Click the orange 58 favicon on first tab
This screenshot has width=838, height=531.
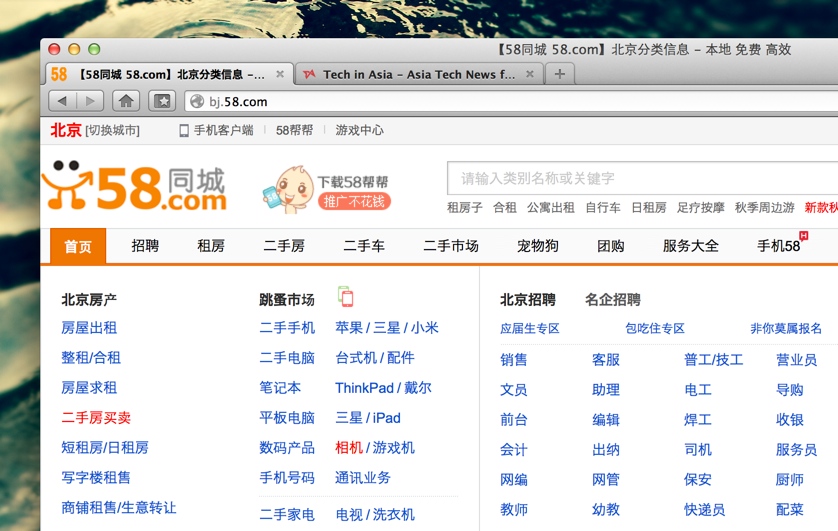click(59, 74)
